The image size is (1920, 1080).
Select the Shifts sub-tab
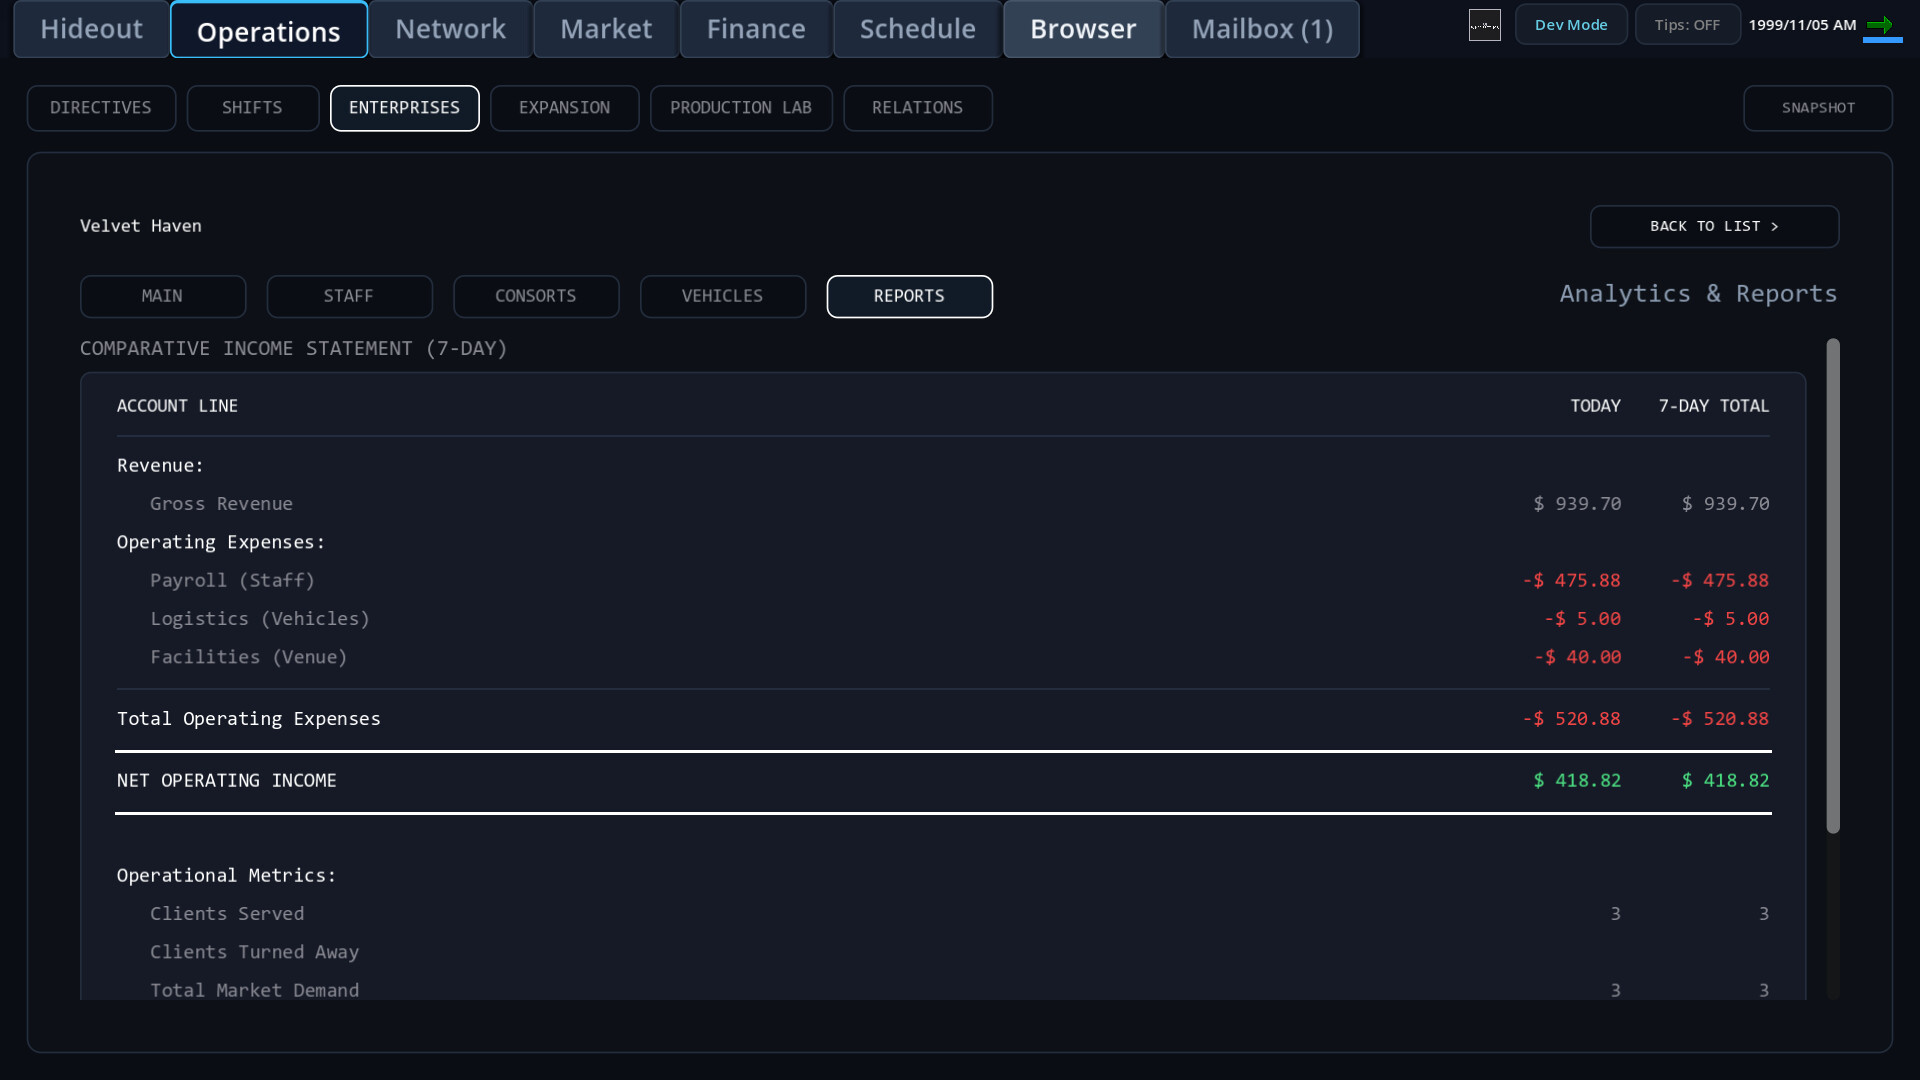[x=252, y=108]
